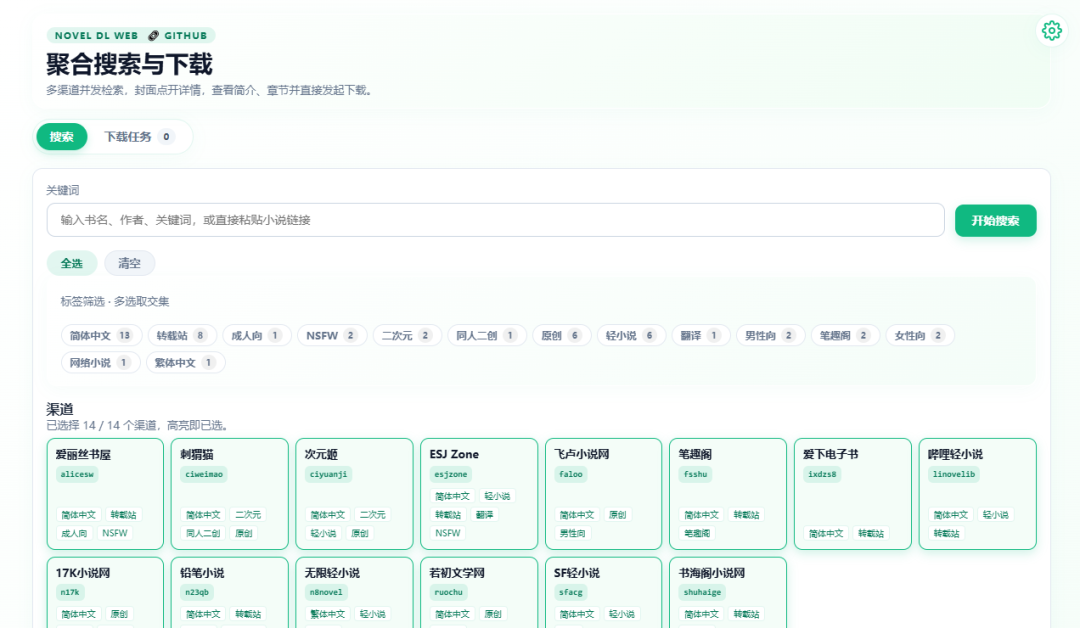1080x628 pixels.
Task: Toggle the 刺猬猫 channel card
Action: point(229,493)
